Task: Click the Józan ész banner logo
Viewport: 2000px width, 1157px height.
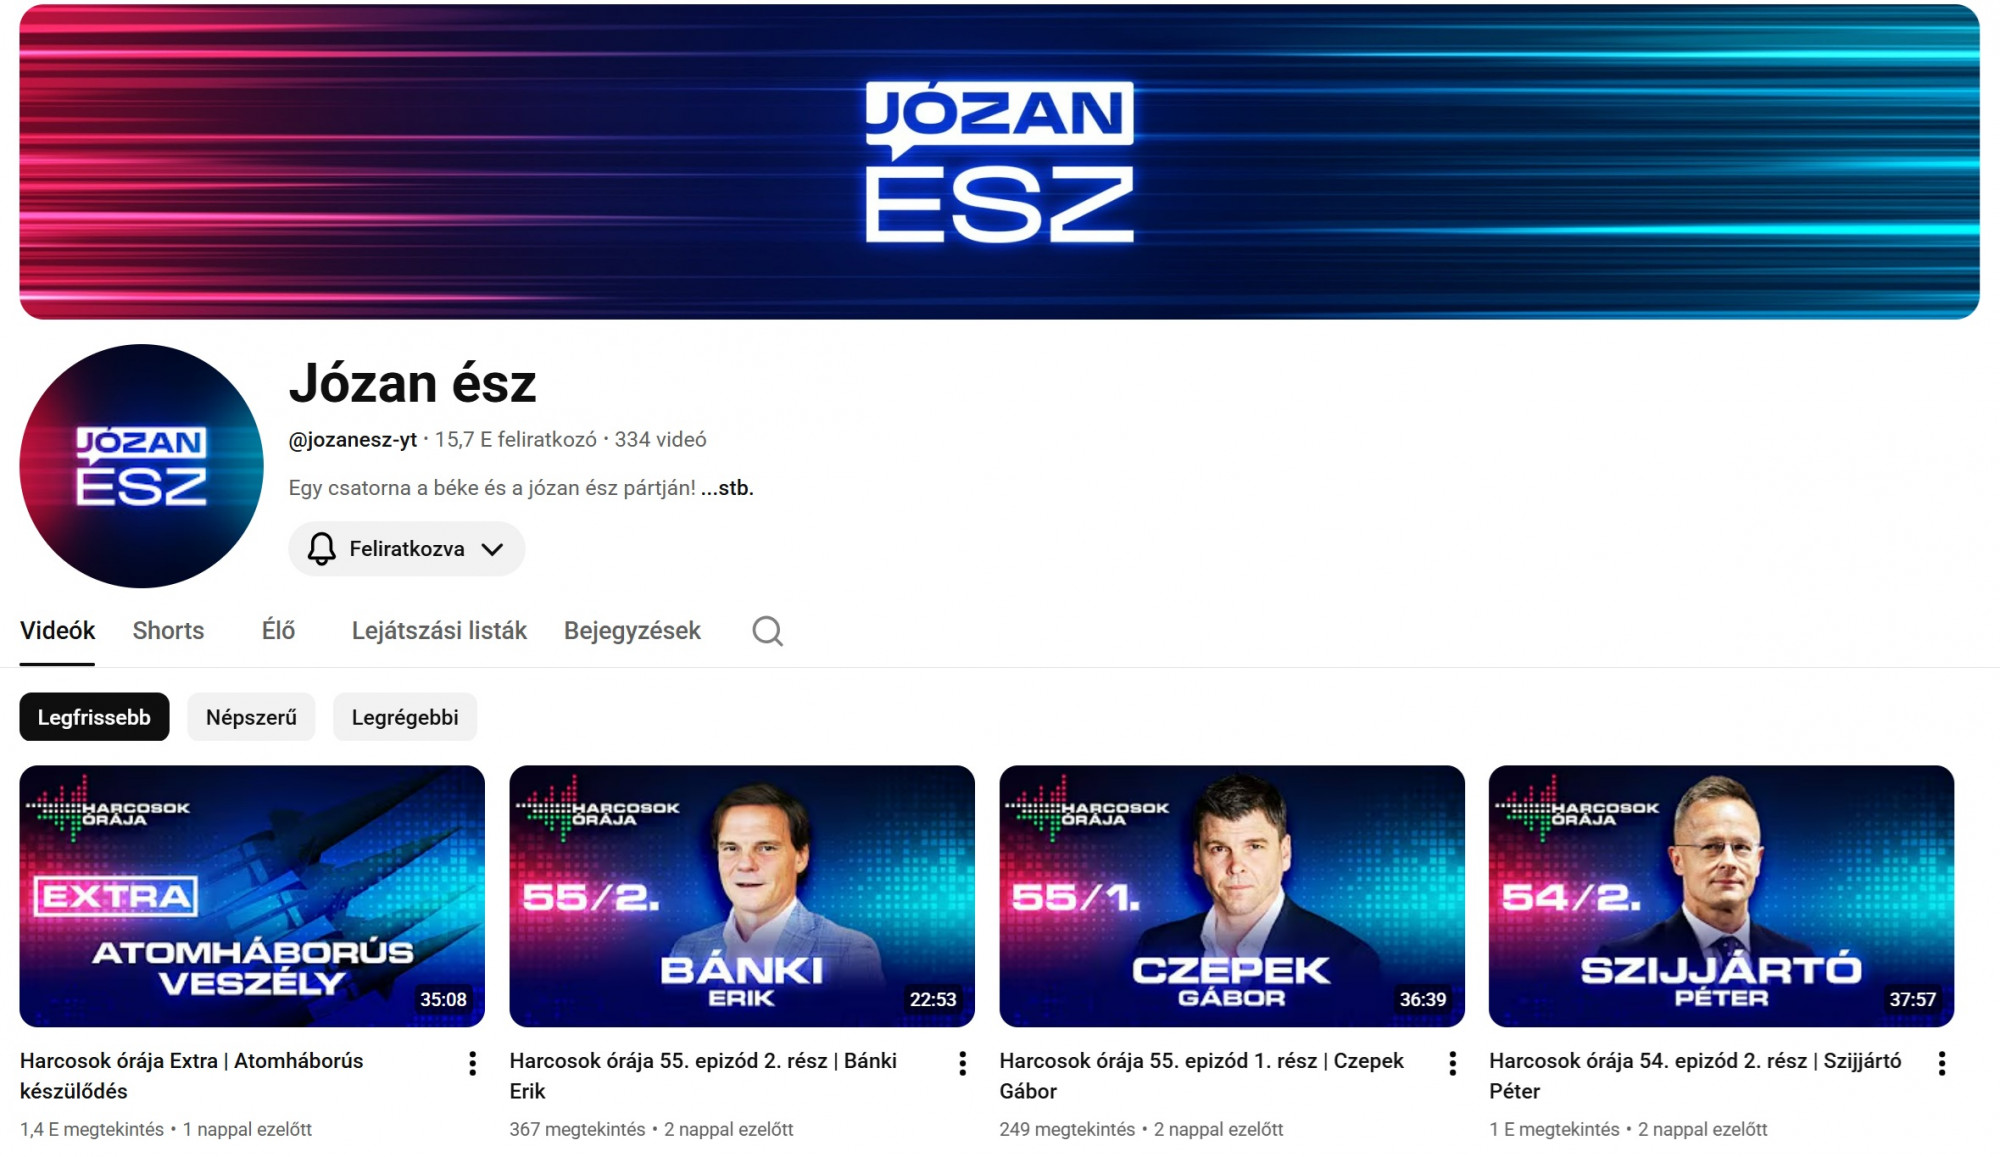Action: (x=999, y=162)
